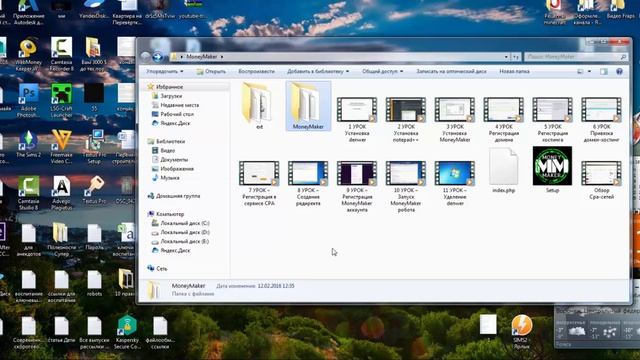Click the MoneyMaker search field
Screen dimensions: 640x360
[x=576, y=57]
